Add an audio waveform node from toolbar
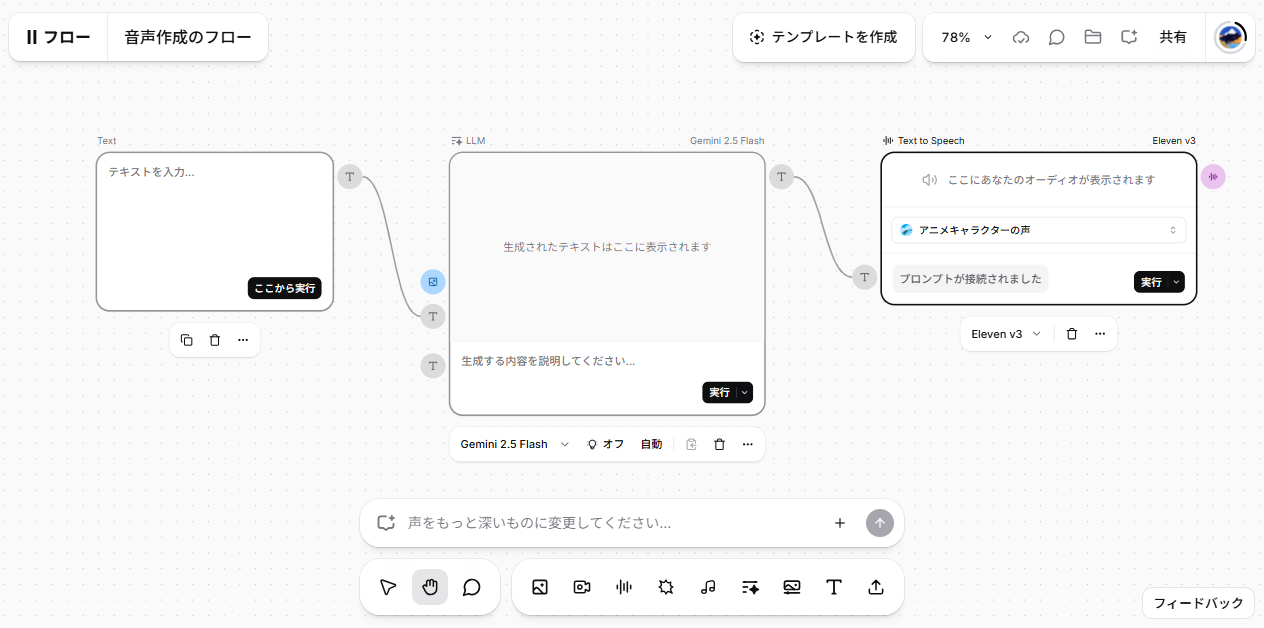This screenshot has height=628, width=1264. 624,587
